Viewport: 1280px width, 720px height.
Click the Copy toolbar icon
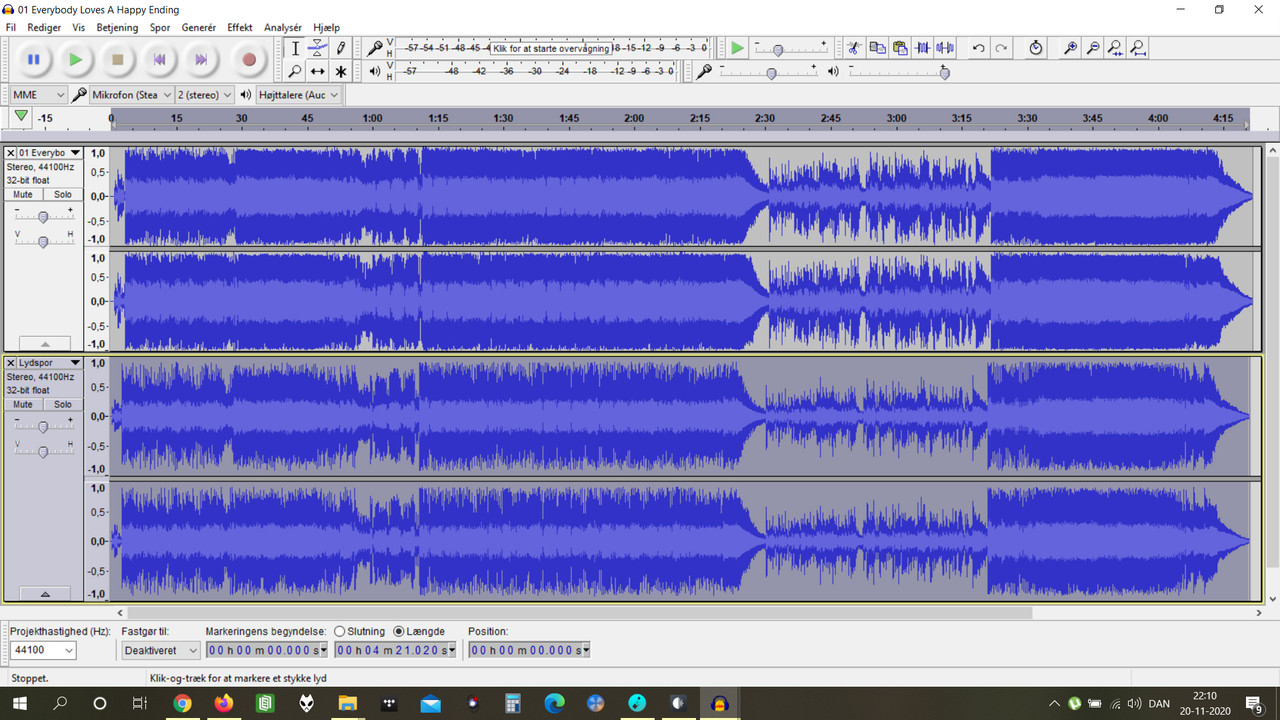877,48
